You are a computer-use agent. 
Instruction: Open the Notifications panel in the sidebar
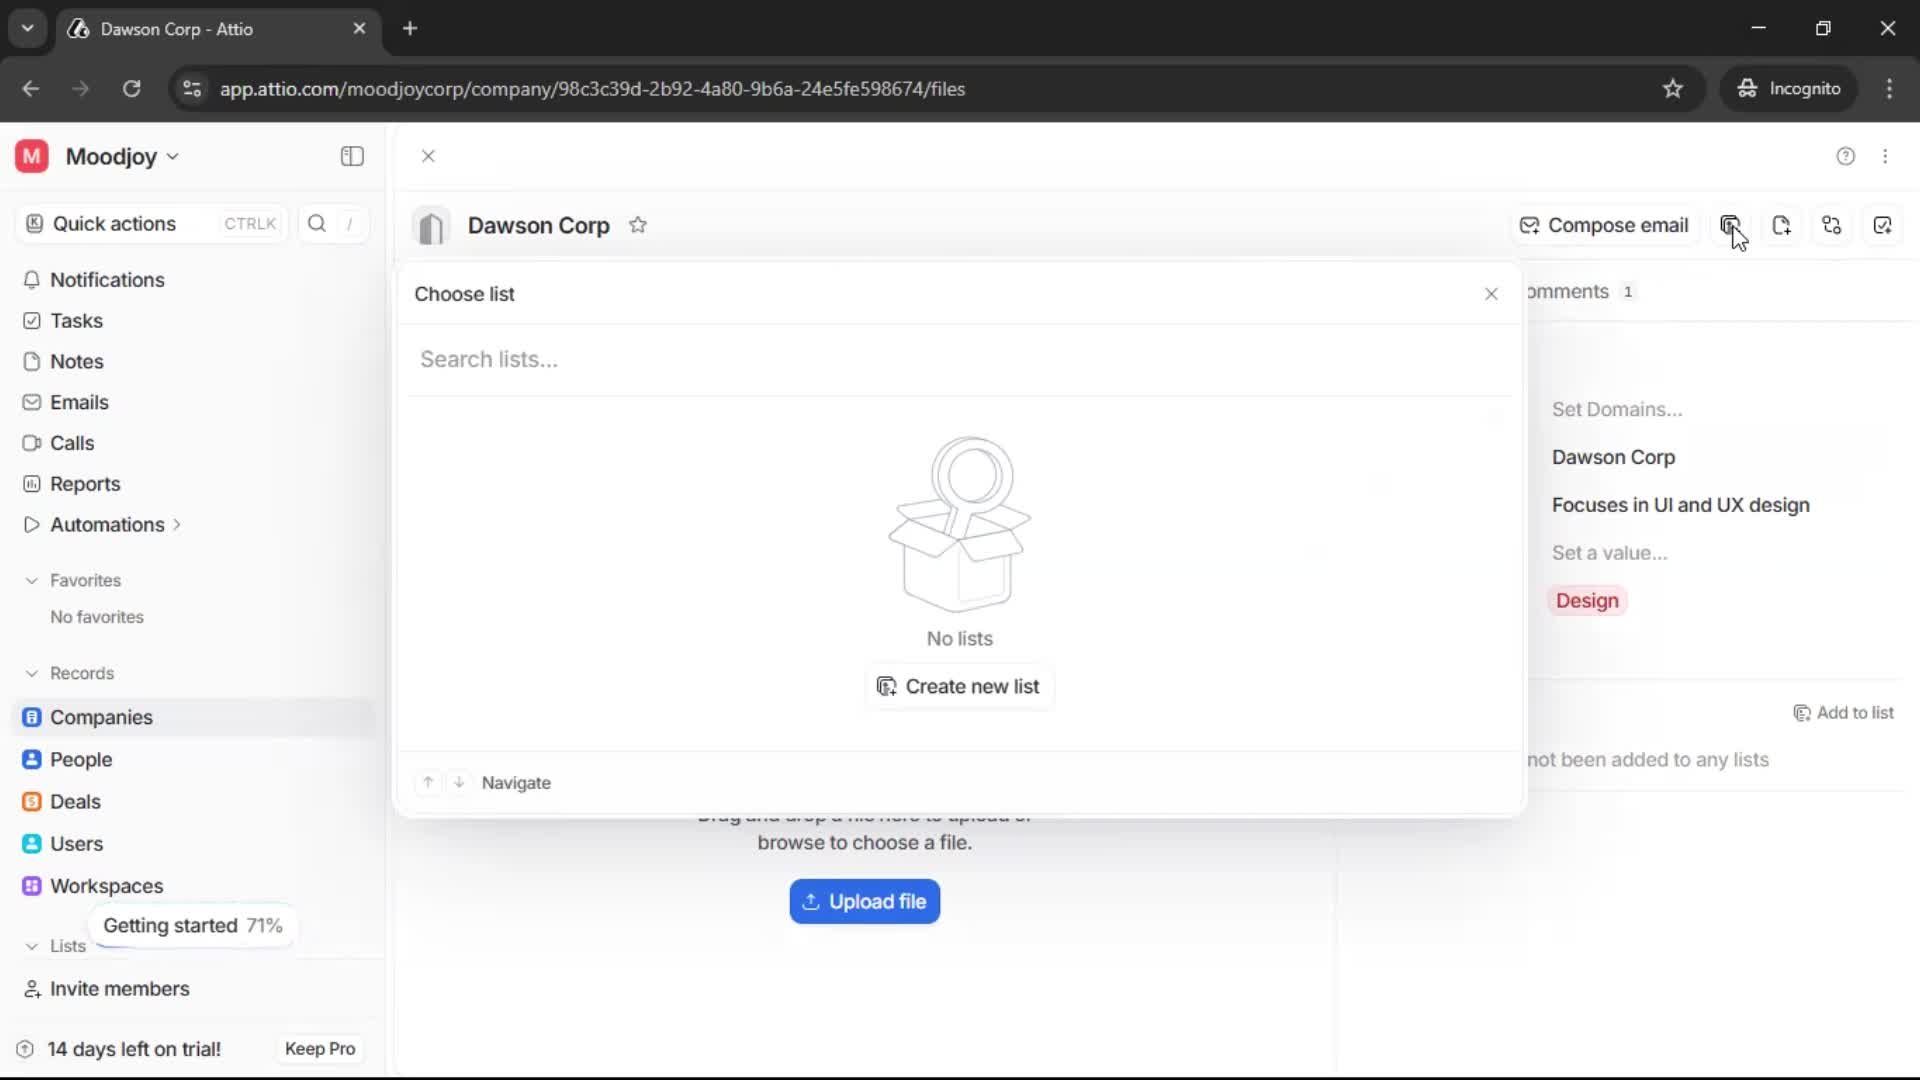coord(109,281)
